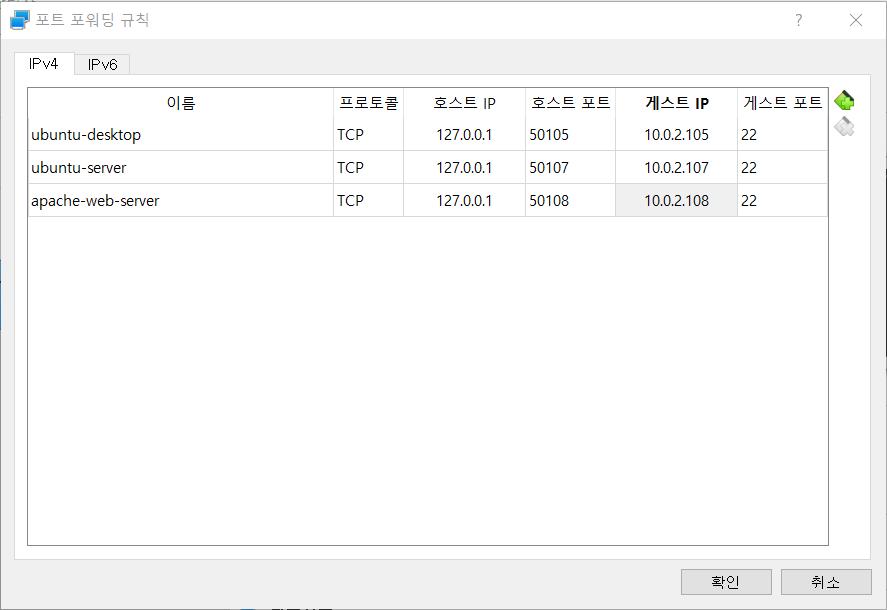The image size is (887, 610).
Task: Sort by the 게스트 포트 column header
Action: [x=782, y=103]
